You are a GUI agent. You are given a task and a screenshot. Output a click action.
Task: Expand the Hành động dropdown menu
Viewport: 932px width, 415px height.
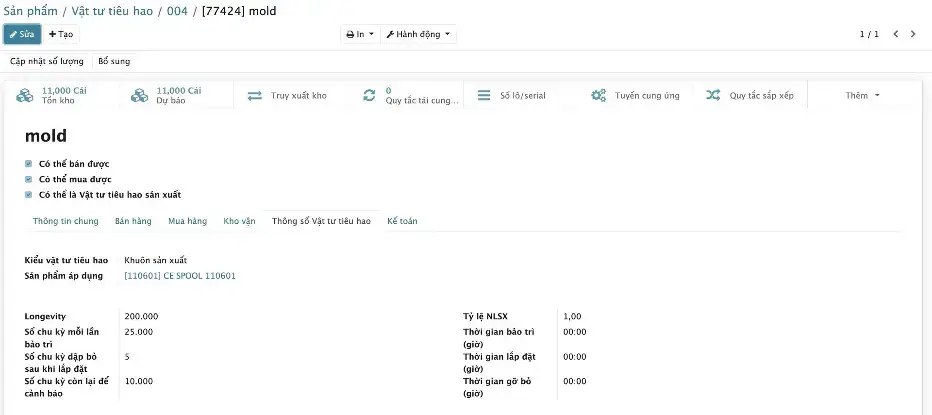[x=419, y=34]
